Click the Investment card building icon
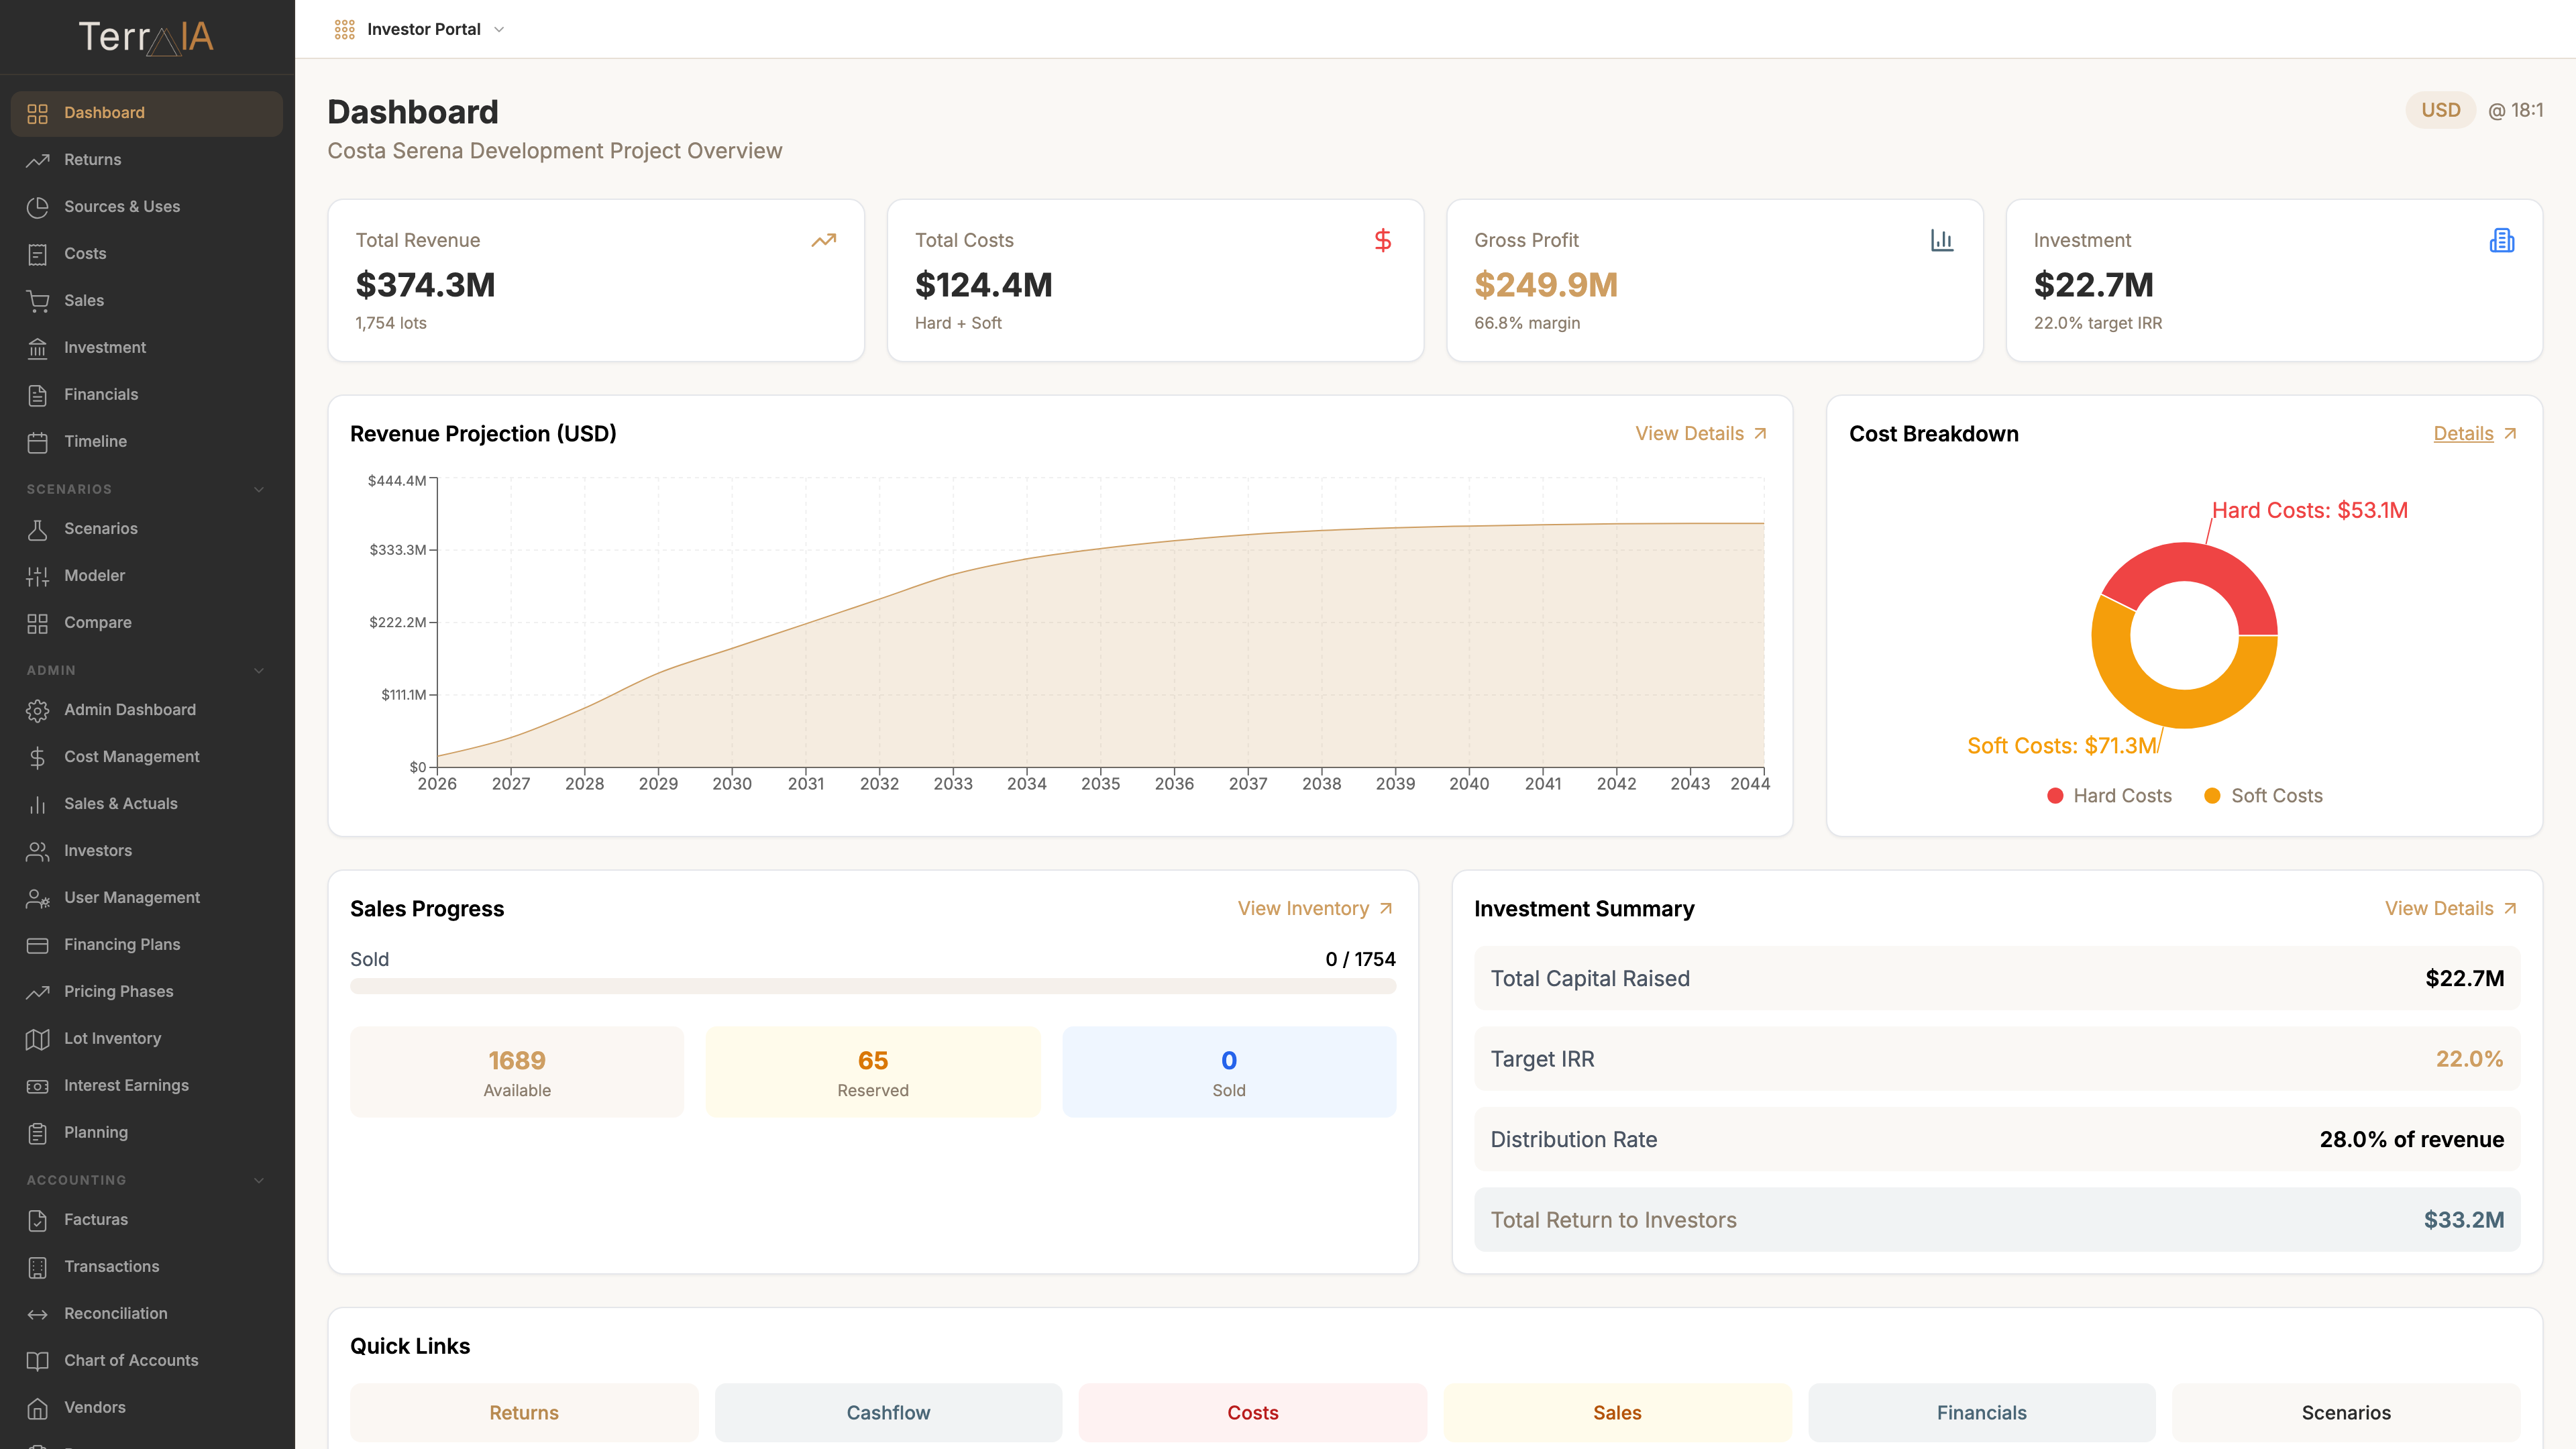Image resolution: width=2576 pixels, height=1449 pixels. click(2502, 240)
